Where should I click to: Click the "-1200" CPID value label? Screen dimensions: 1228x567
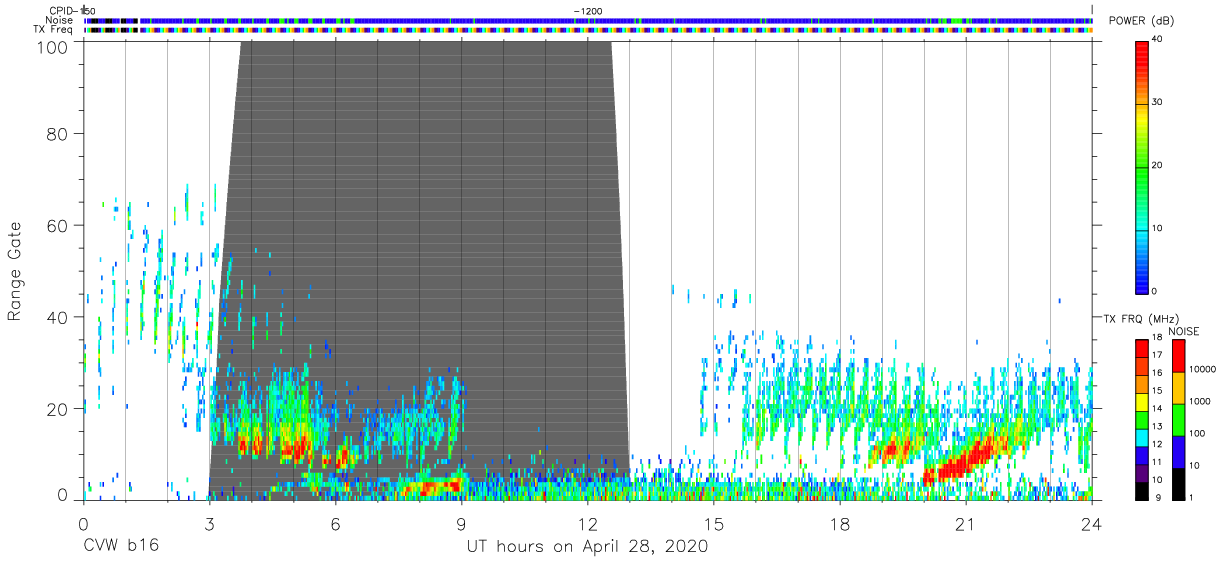588,10
